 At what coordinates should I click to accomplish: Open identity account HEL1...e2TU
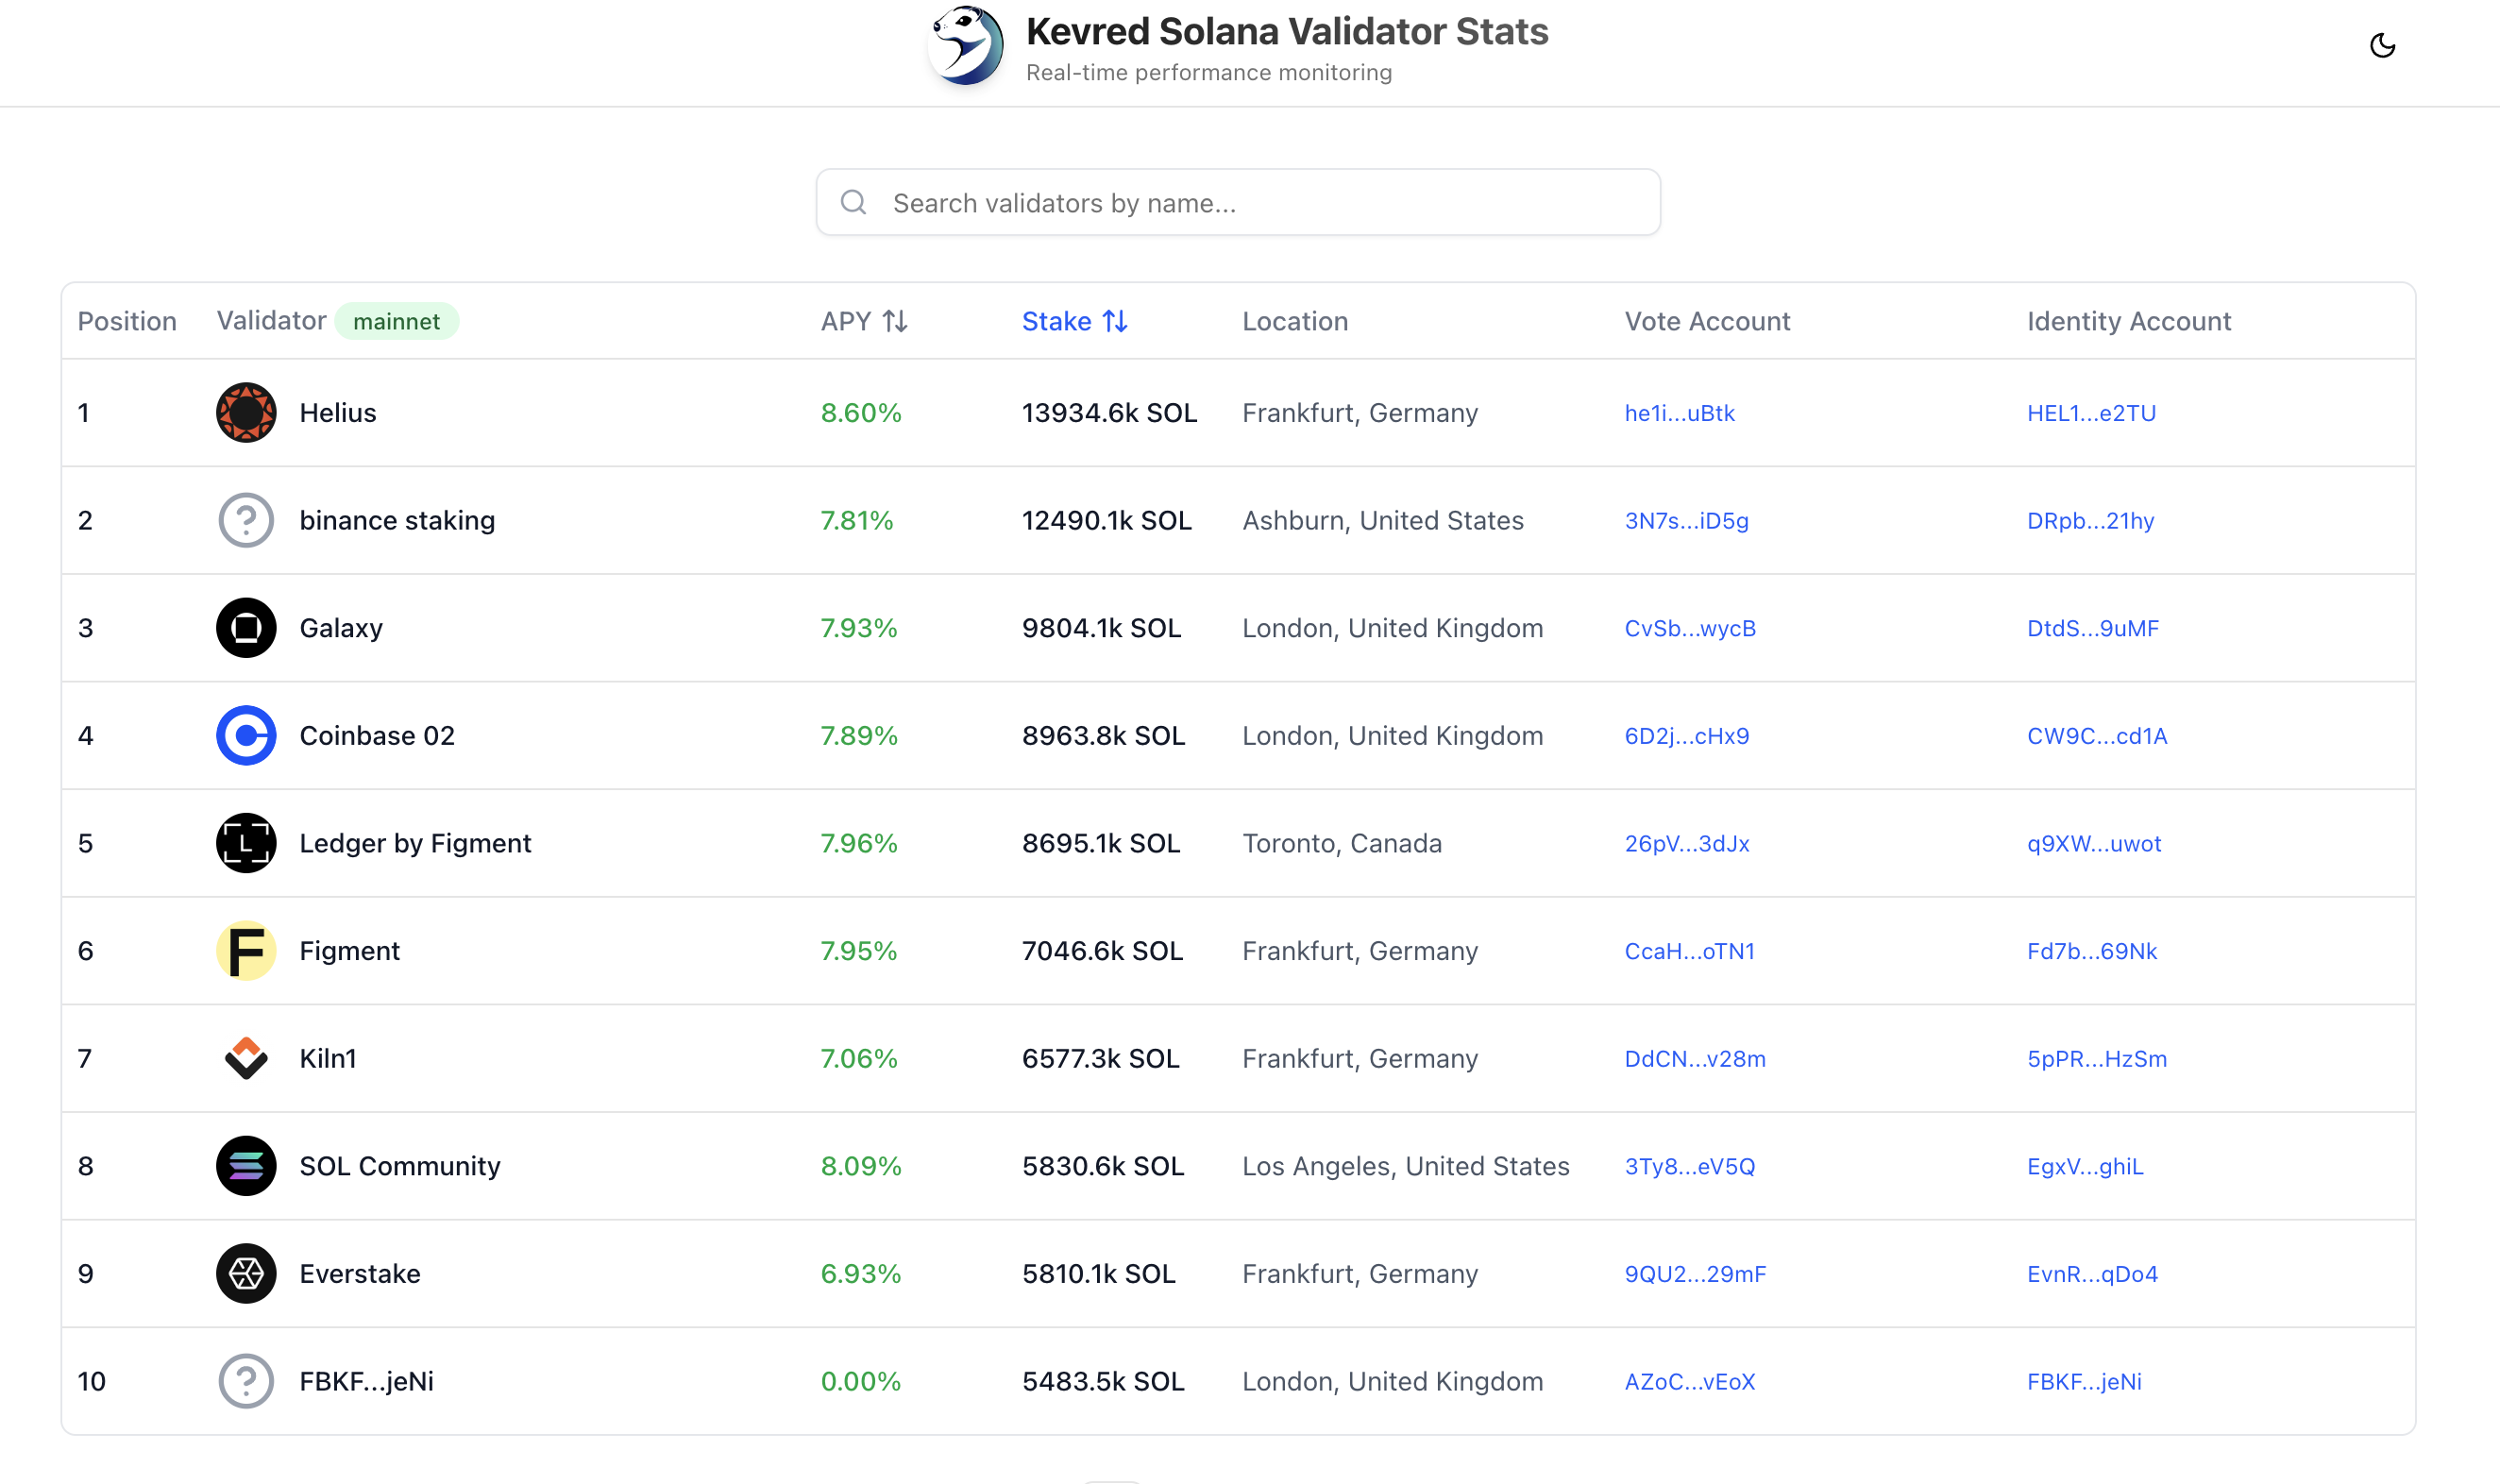tap(2091, 413)
